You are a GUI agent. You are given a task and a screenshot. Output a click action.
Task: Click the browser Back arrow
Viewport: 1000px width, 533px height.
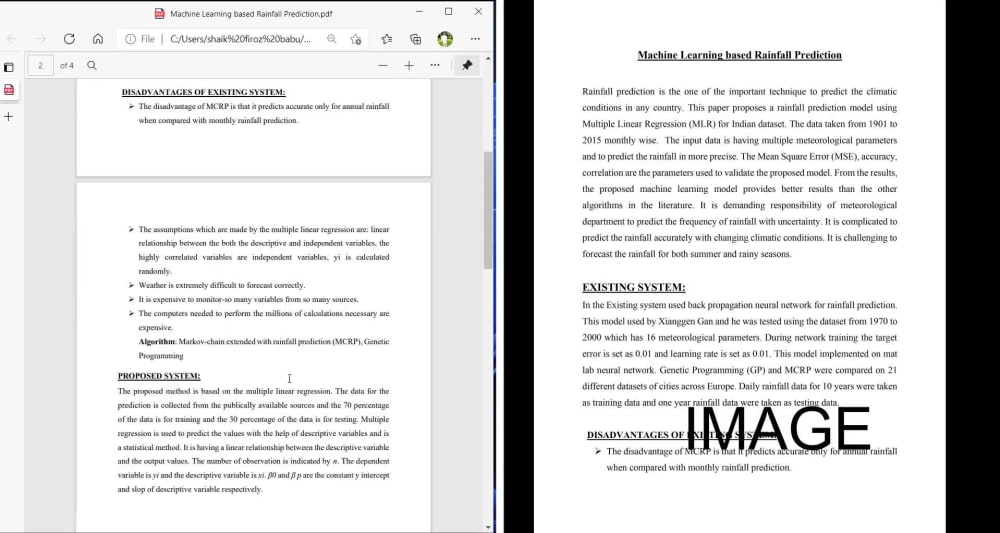click(x=11, y=39)
